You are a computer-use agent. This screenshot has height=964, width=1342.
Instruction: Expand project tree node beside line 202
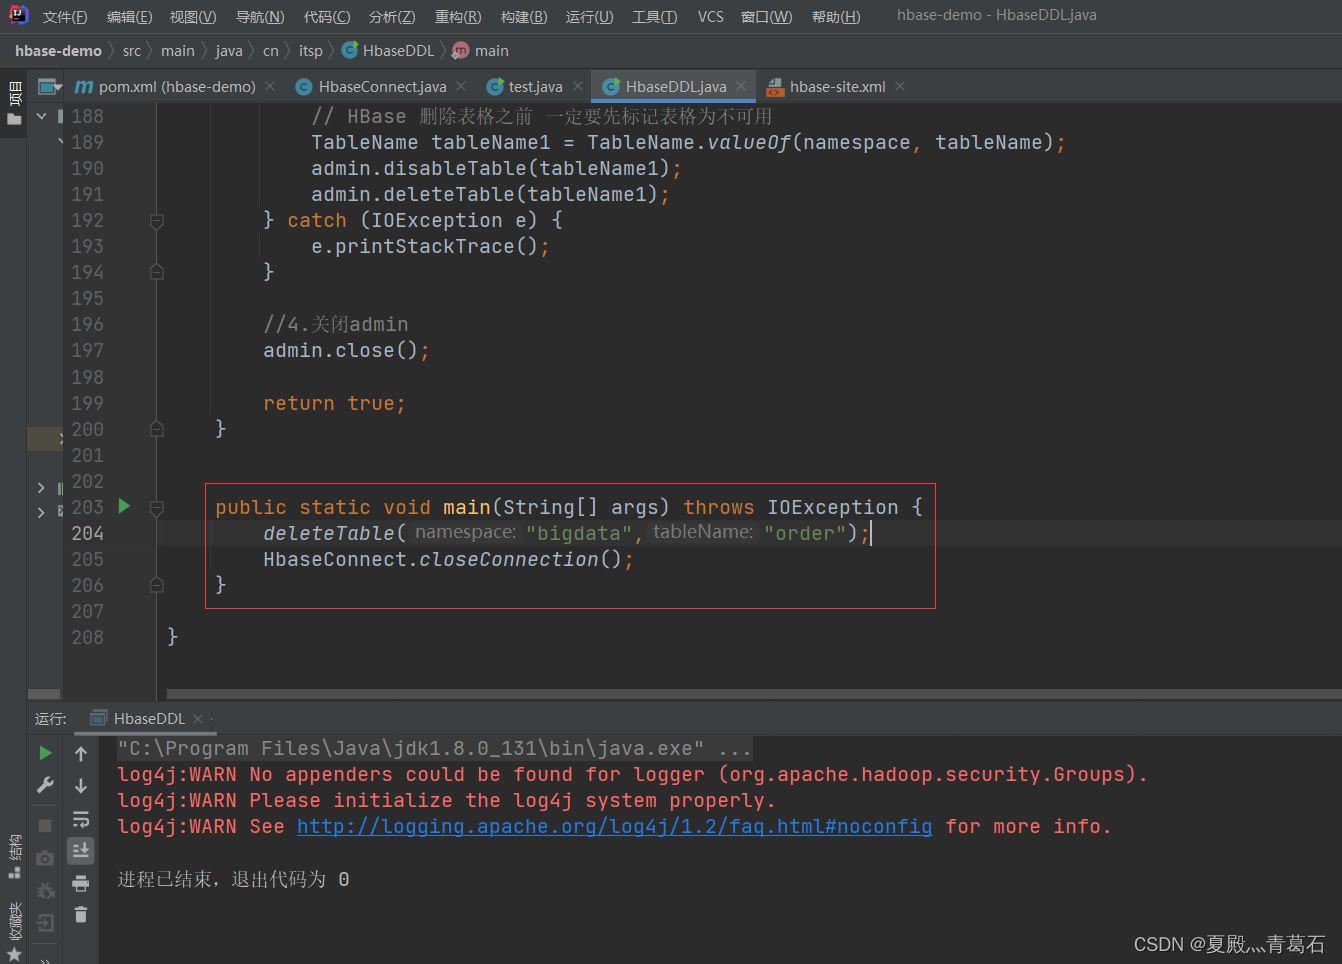[x=41, y=488]
